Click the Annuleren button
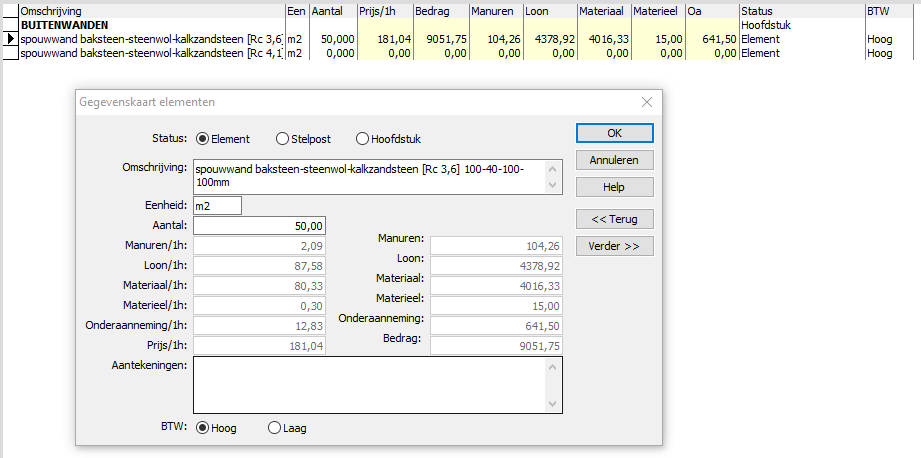Viewport: 921px width, 458px height. pos(614,160)
